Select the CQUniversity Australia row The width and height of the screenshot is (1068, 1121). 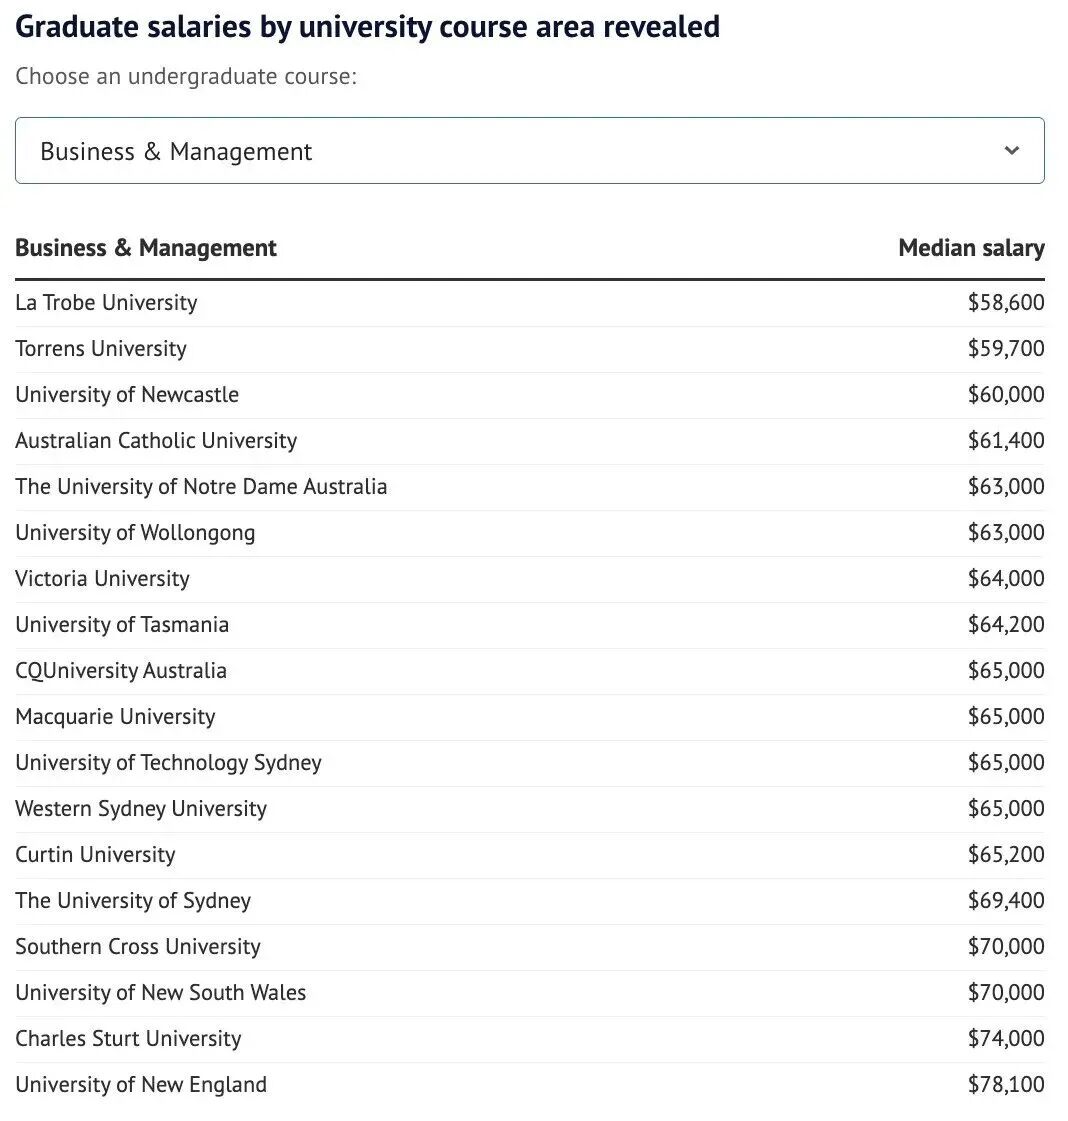click(x=121, y=671)
